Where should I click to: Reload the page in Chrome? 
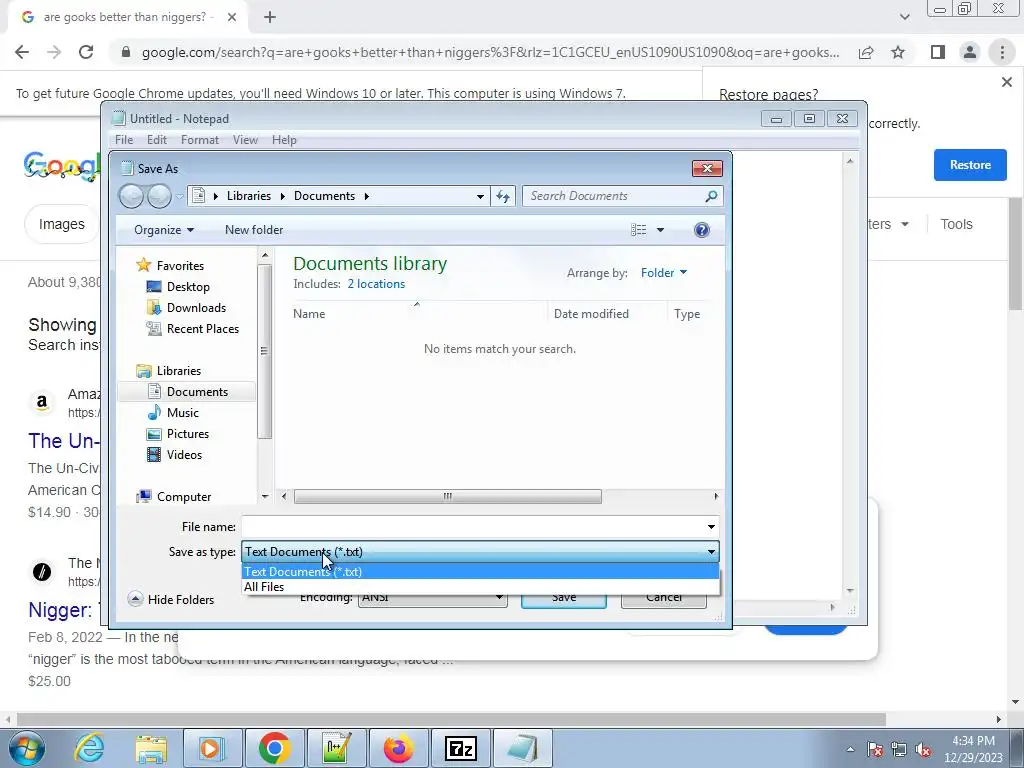click(86, 52)
